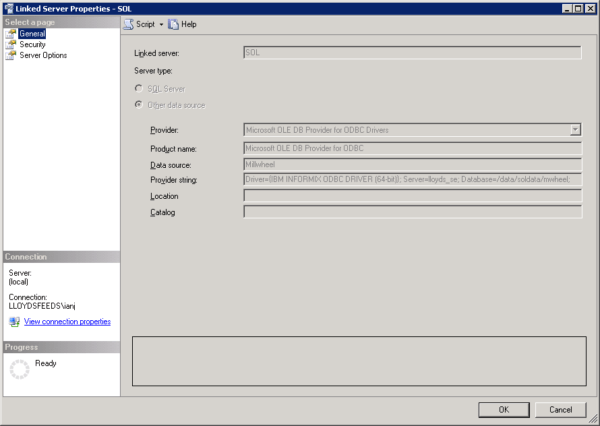Viewport: 600px width, 426px height.
Task: Click the Script toolbar icon
Action: point(128,23)
